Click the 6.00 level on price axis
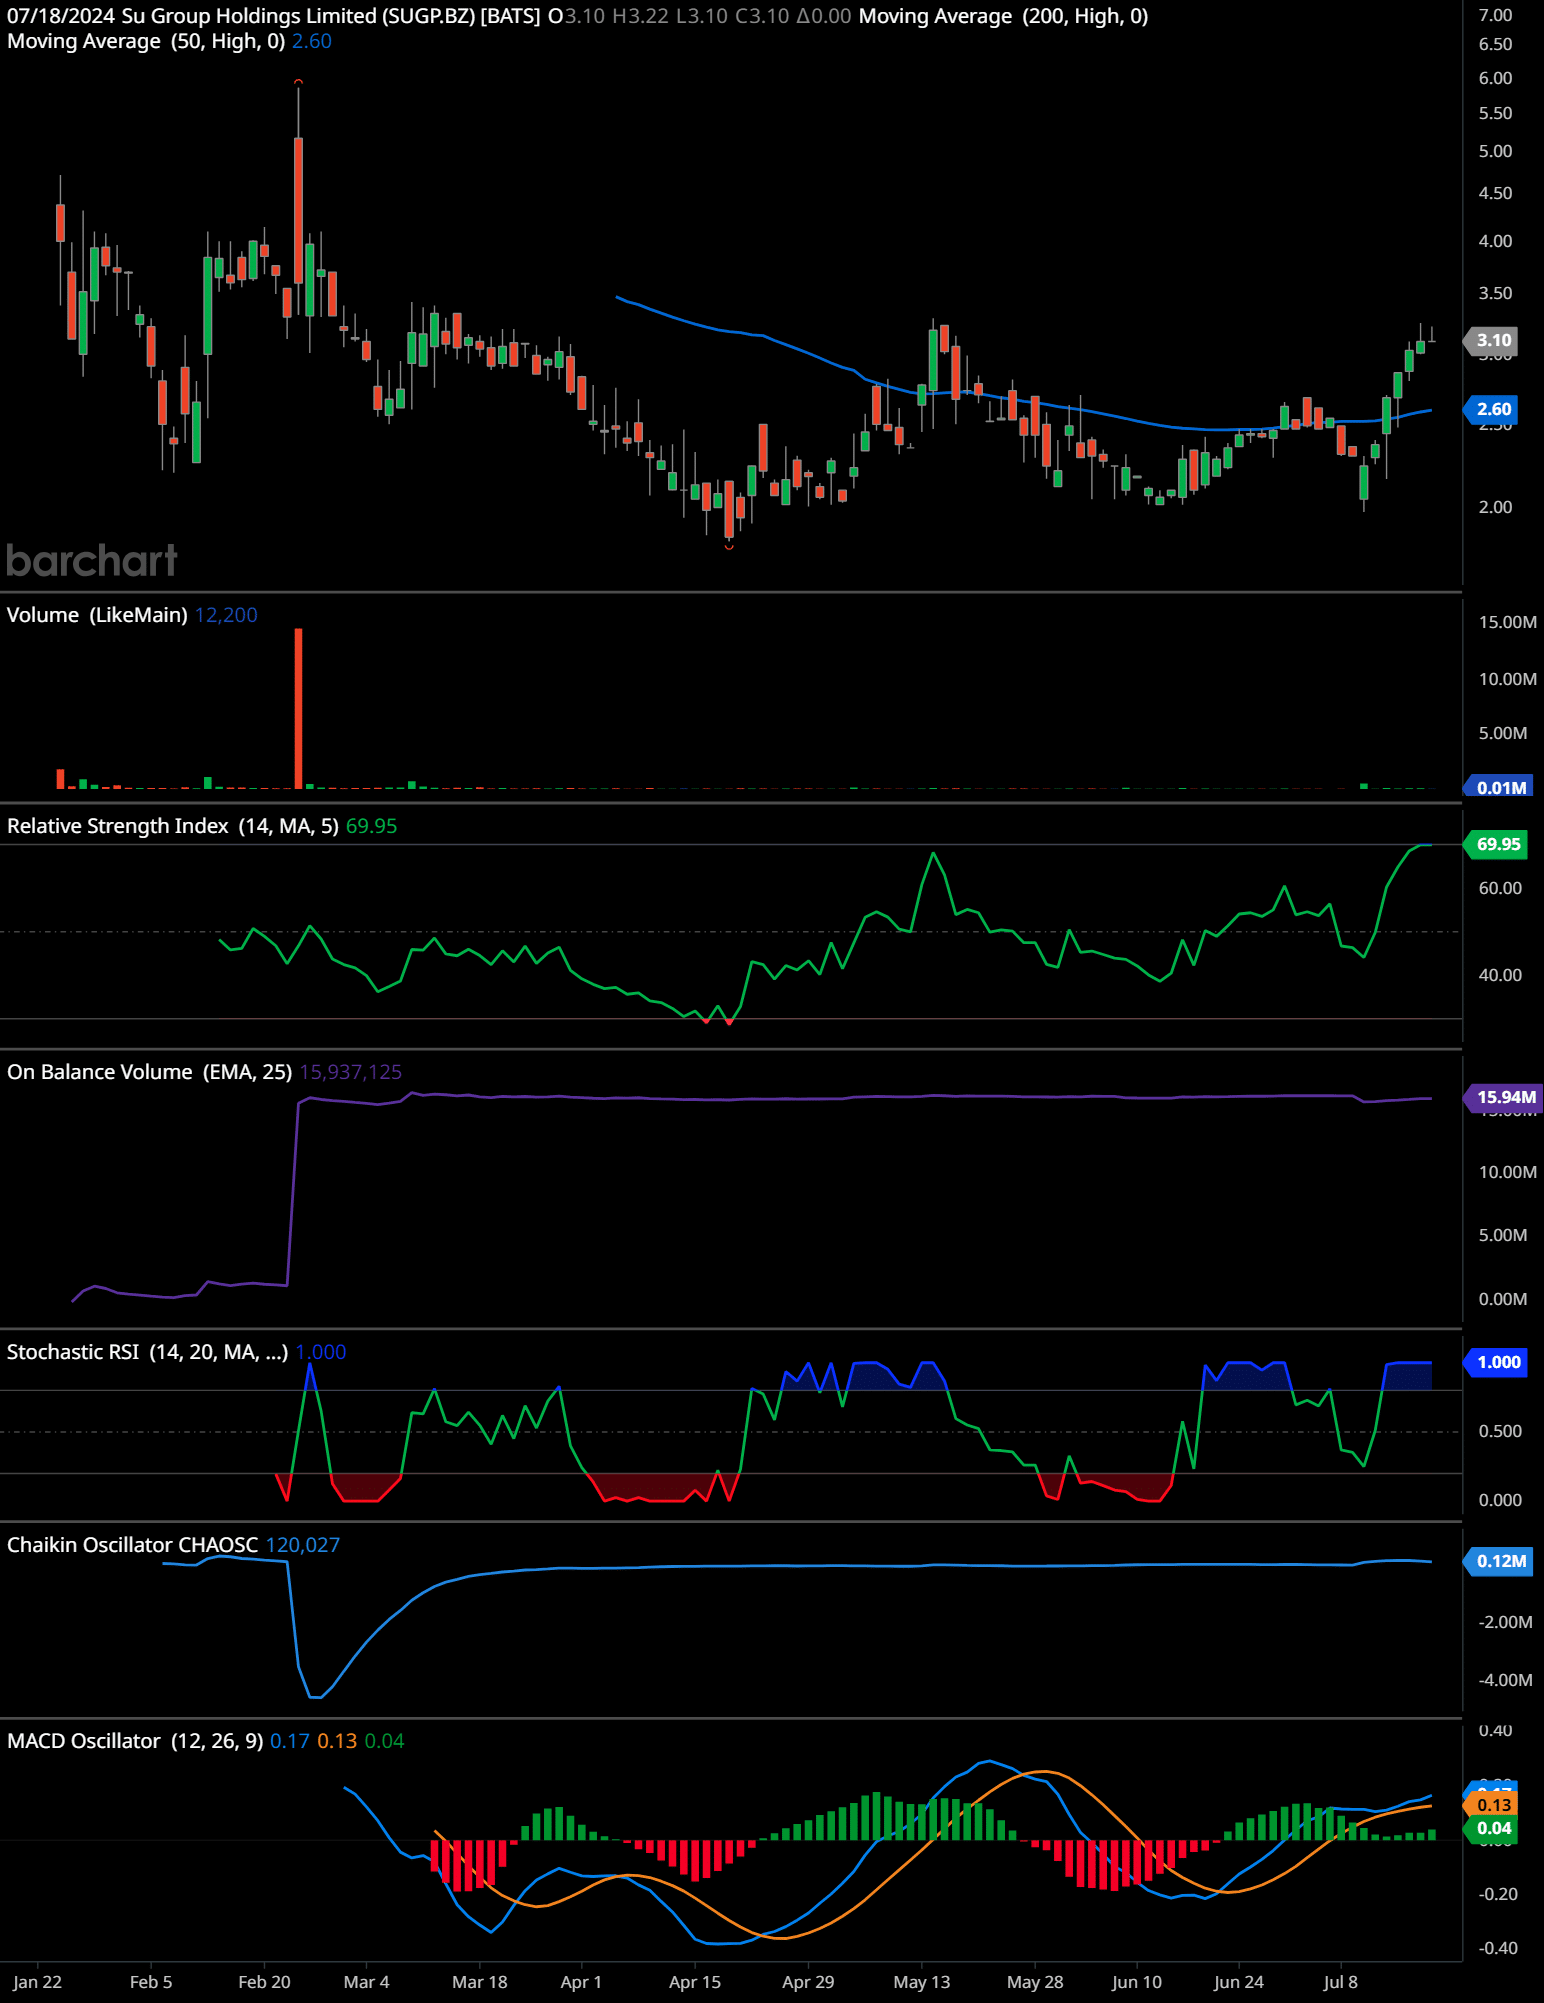The height and width of the screenshot is (2003, 1544). (x=1495, y=78)
